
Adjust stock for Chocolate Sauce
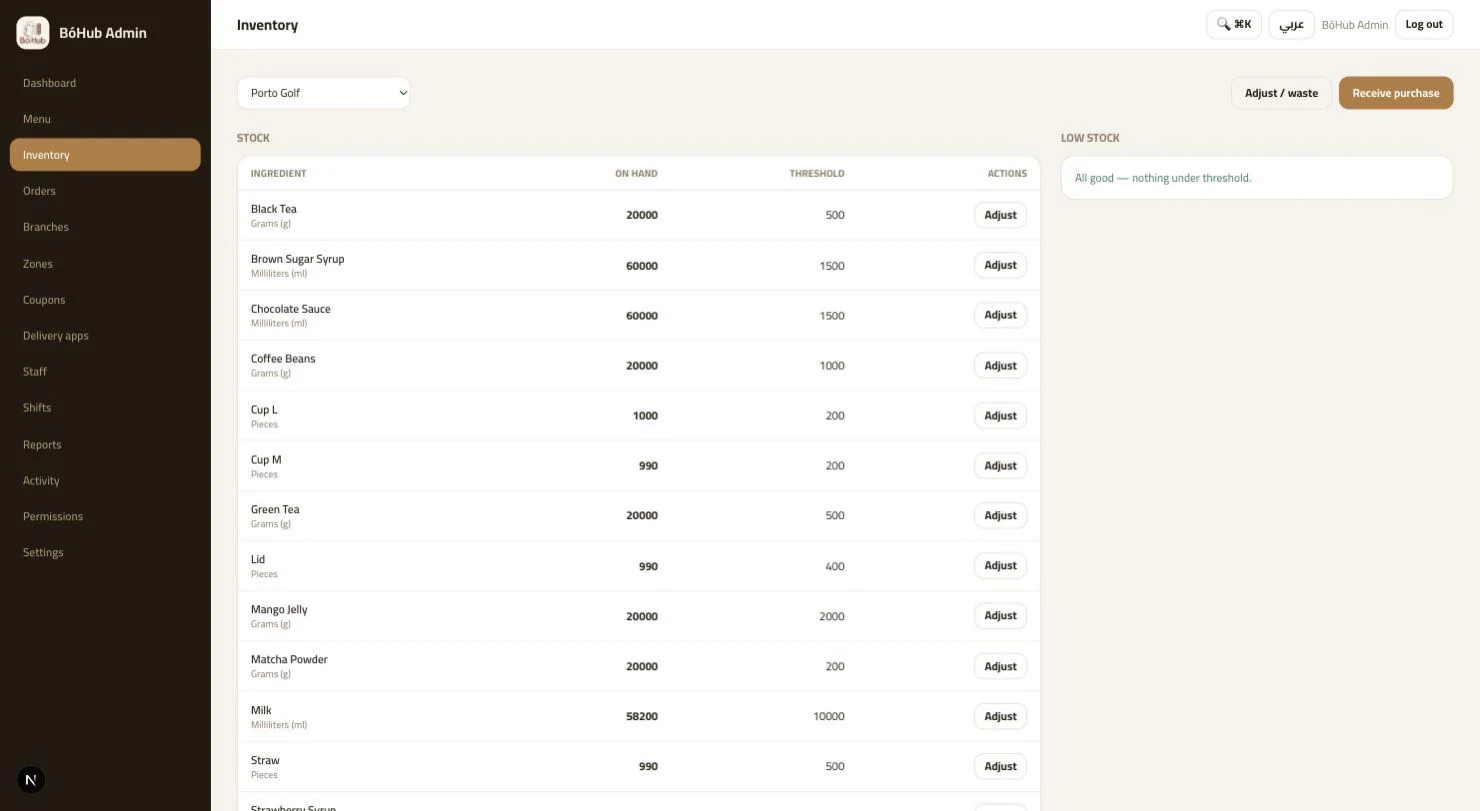point(1000,315)
